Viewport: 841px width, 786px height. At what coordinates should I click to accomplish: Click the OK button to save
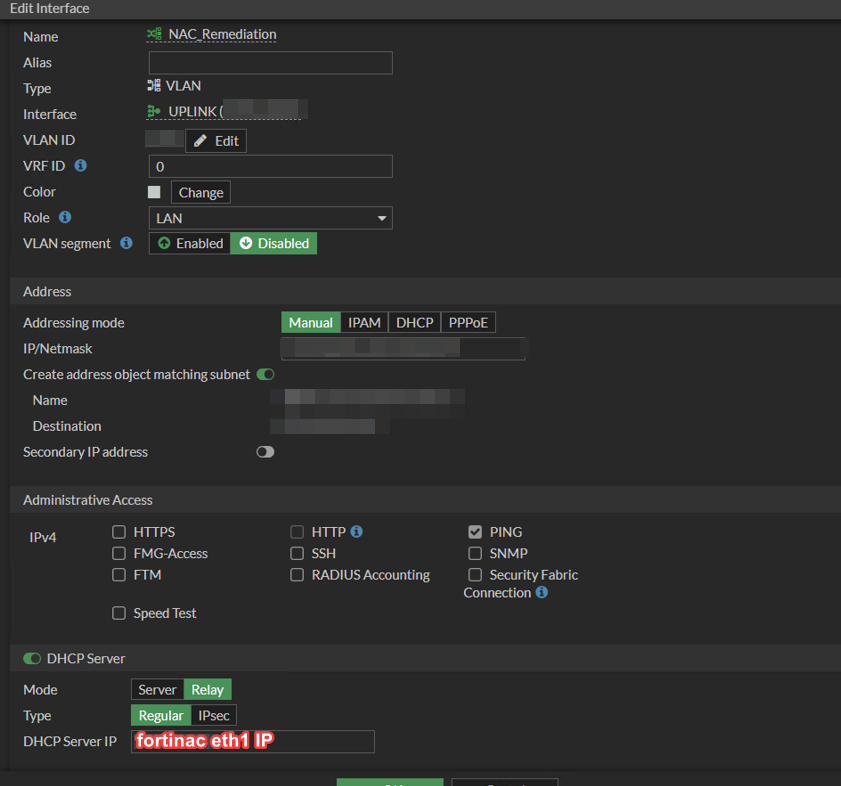coord(390,783)
